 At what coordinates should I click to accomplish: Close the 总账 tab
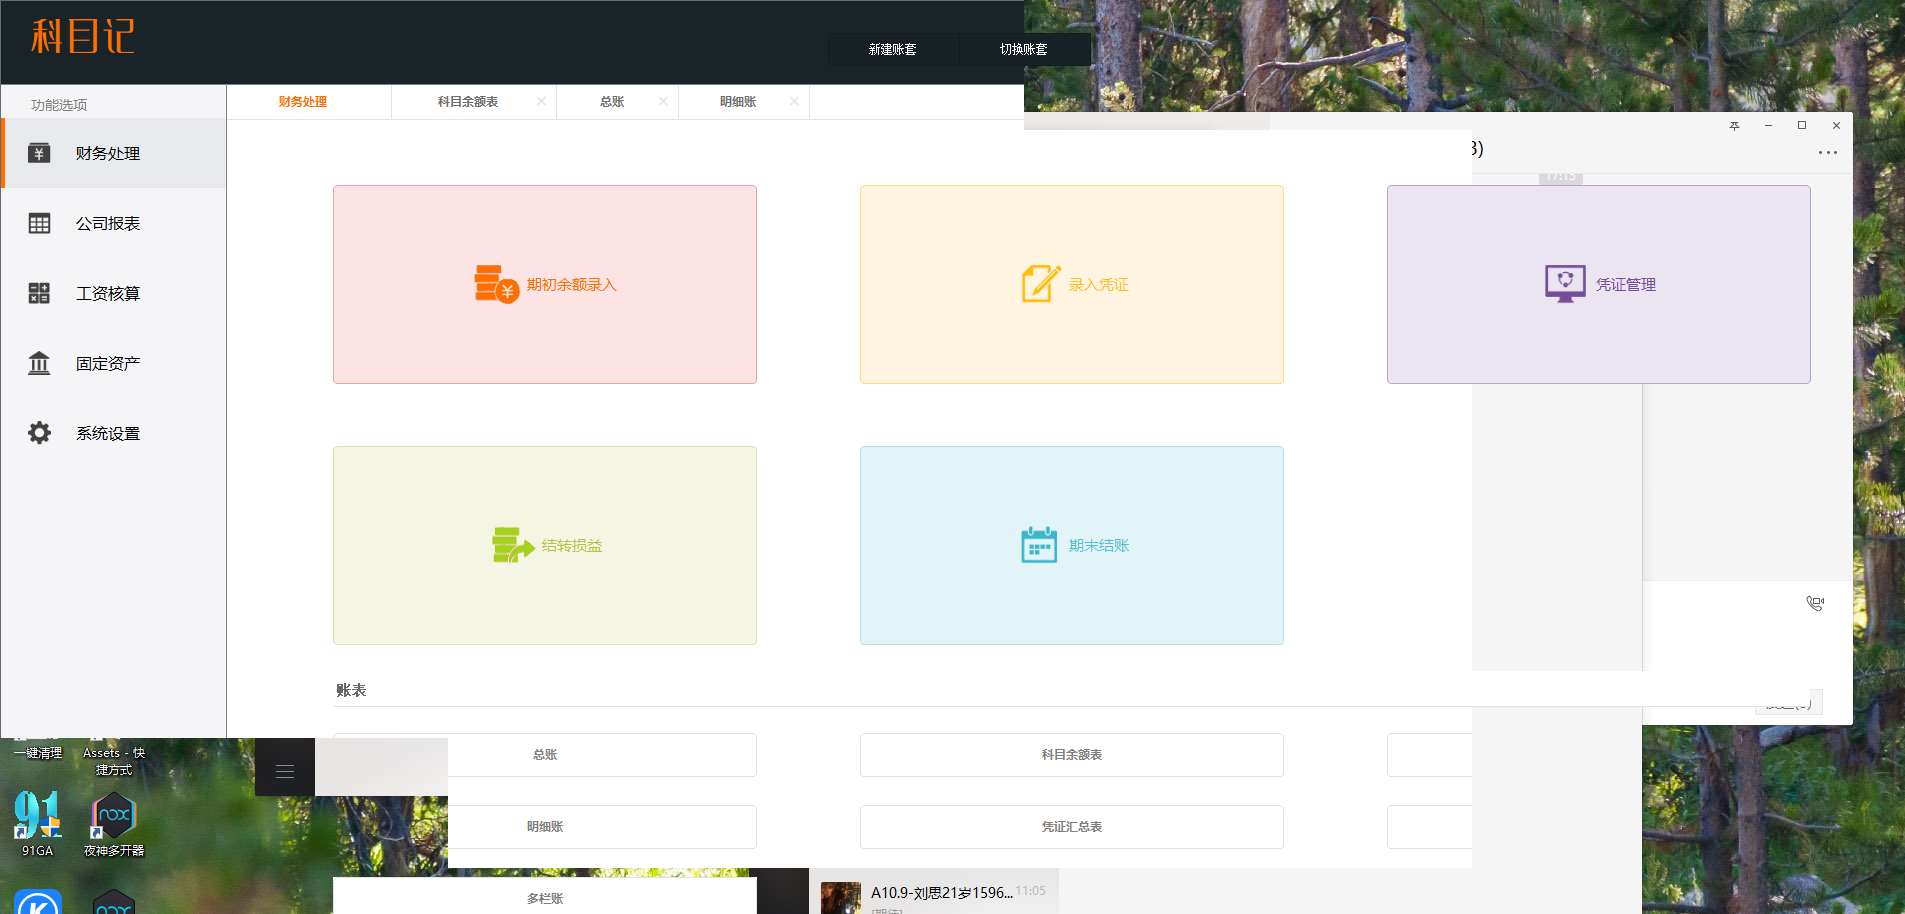click(x=663, y=102)
